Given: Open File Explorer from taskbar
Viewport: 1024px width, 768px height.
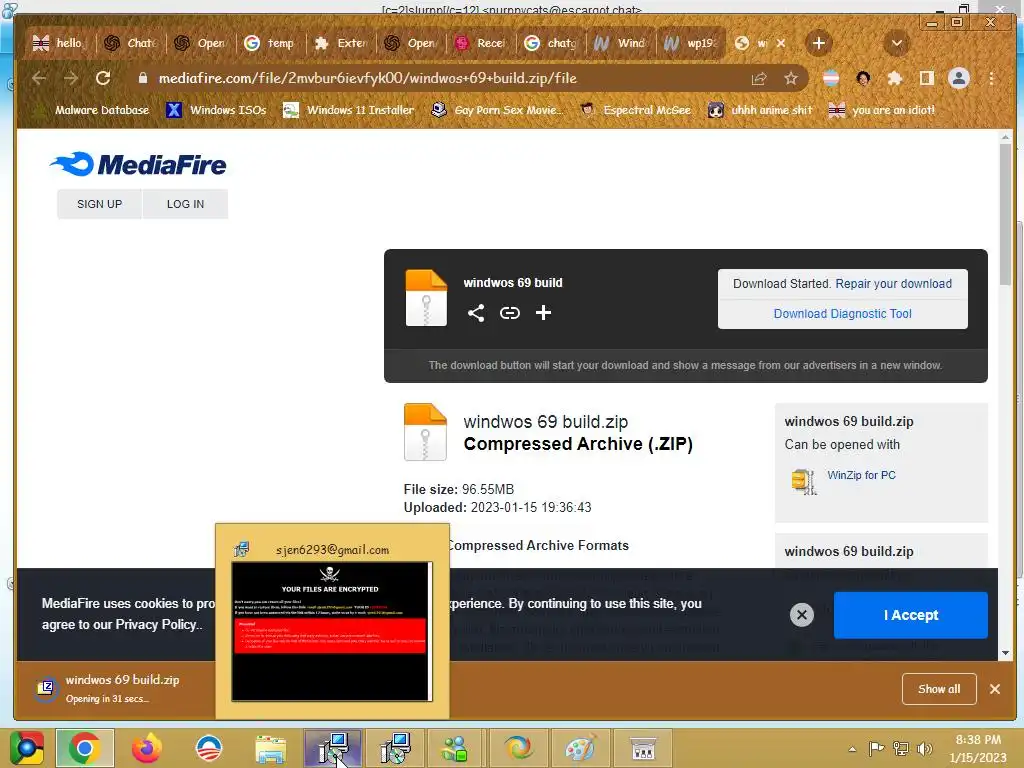Looking at the screenshot, I should pyautogui.click(x=270, y=748).
